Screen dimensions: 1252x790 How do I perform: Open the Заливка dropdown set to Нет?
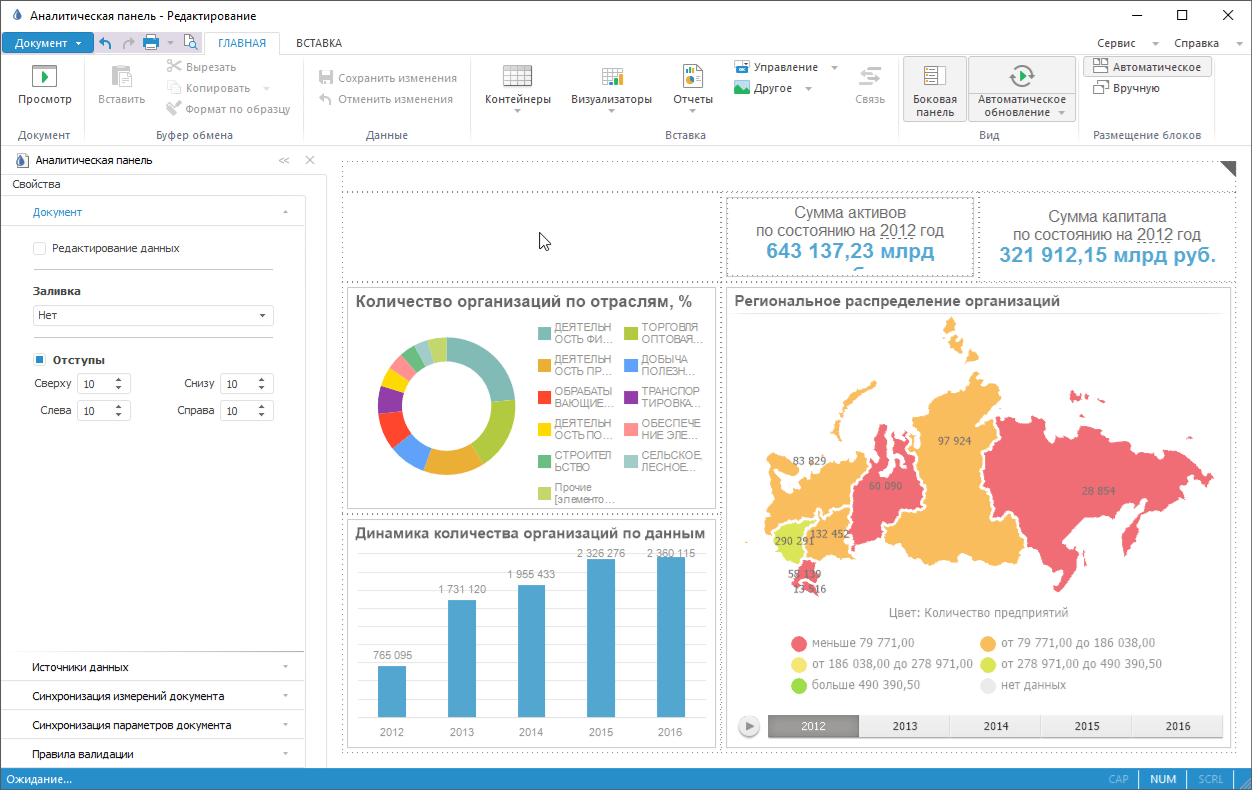click(x=153, y=315)
